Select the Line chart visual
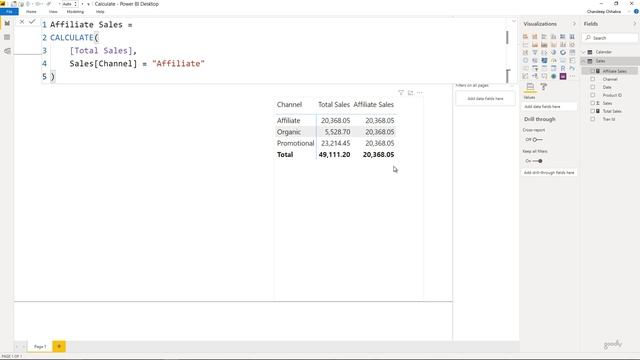Viewport: 640px width, 360px height. coord(525,44)
